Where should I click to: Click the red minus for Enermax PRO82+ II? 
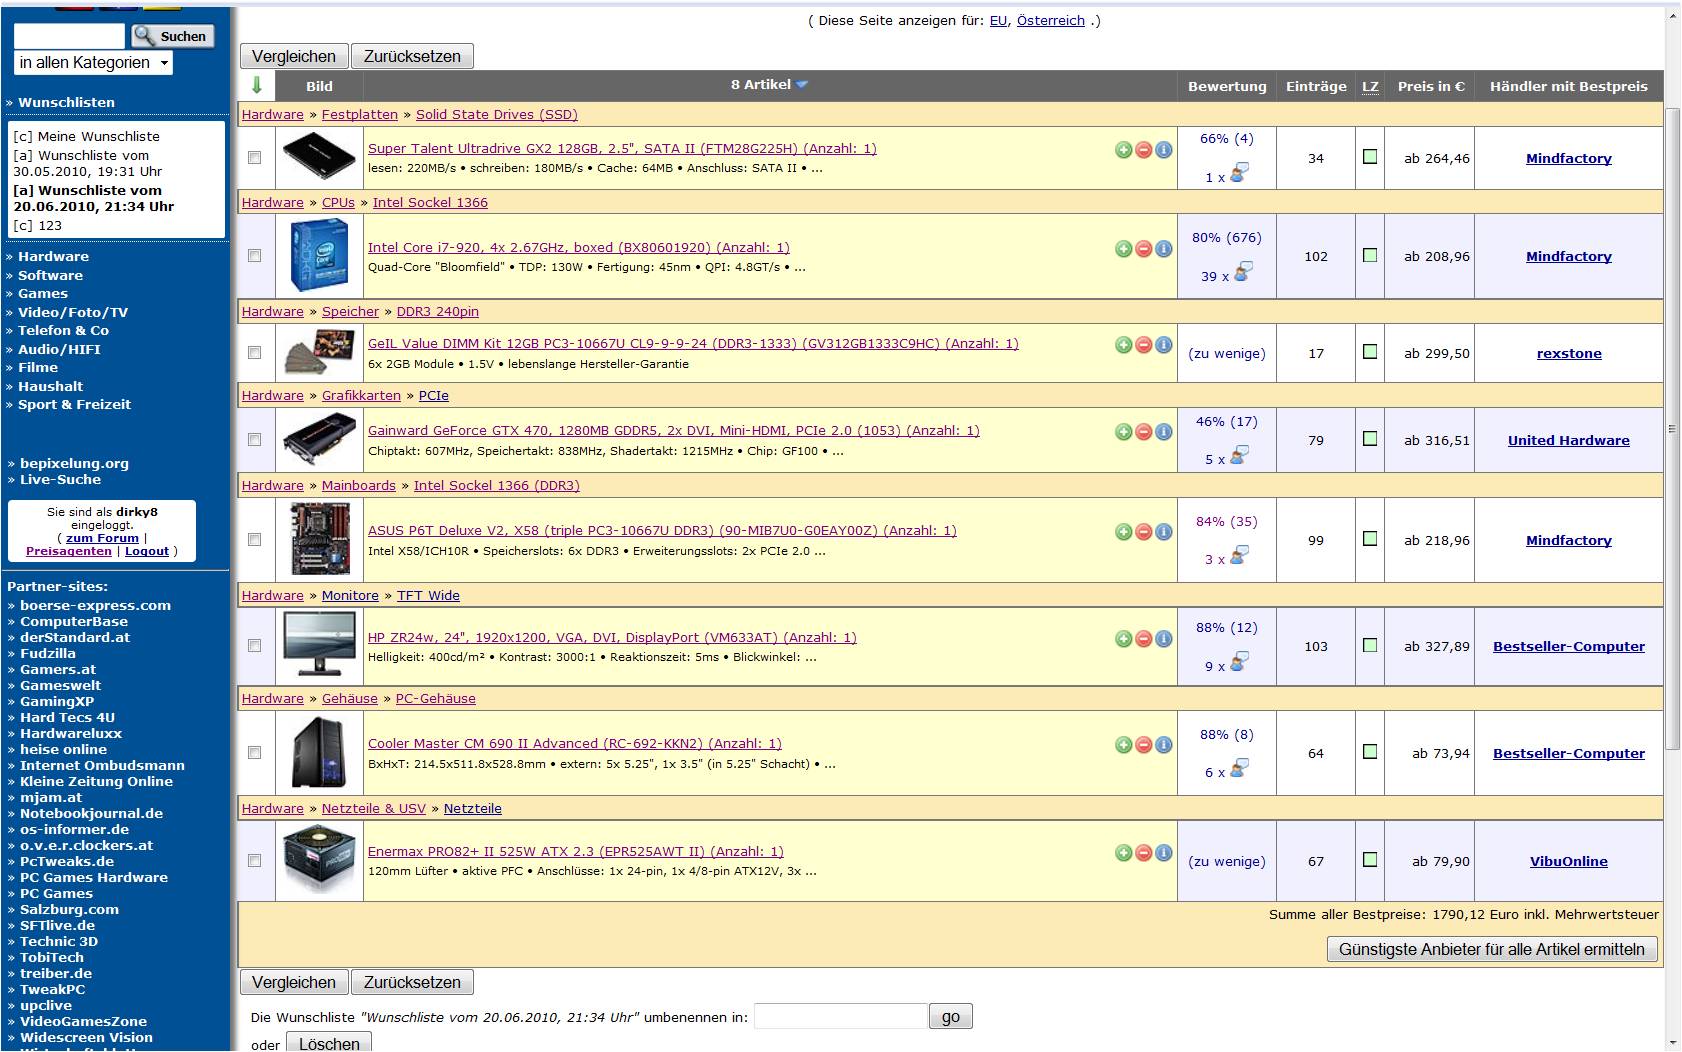1144,853
